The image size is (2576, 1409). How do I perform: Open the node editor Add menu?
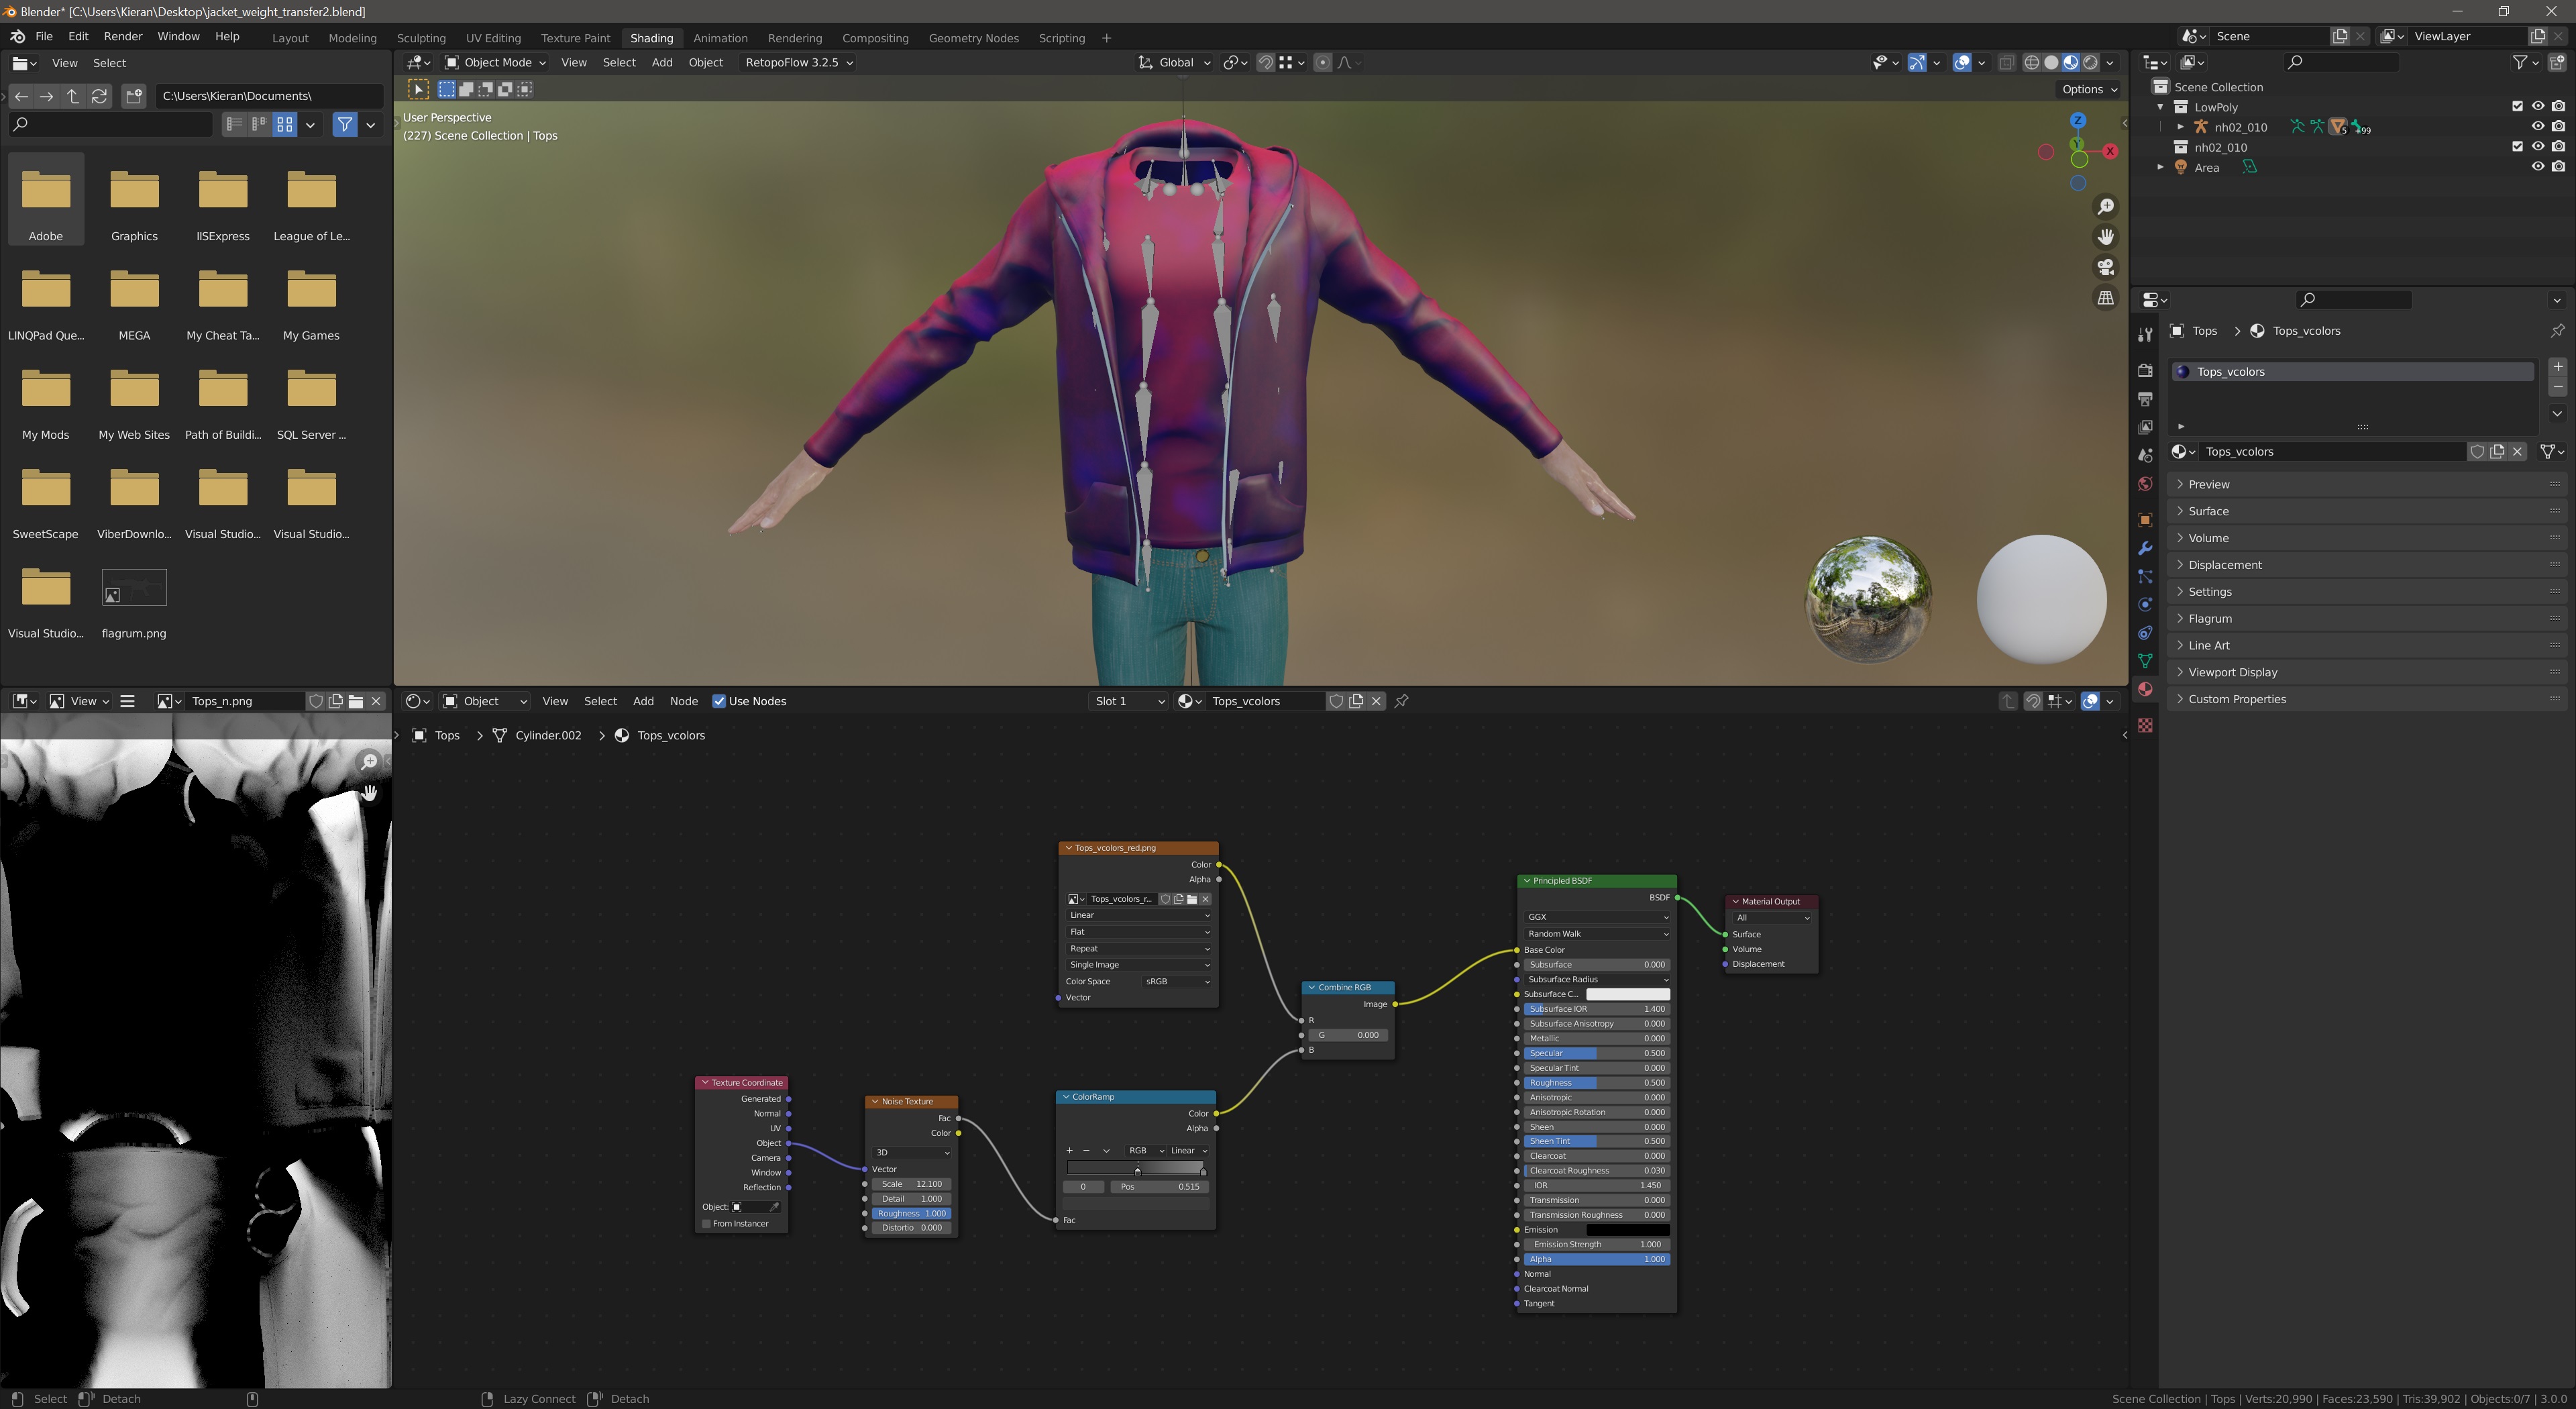click(x=643, y=701)
